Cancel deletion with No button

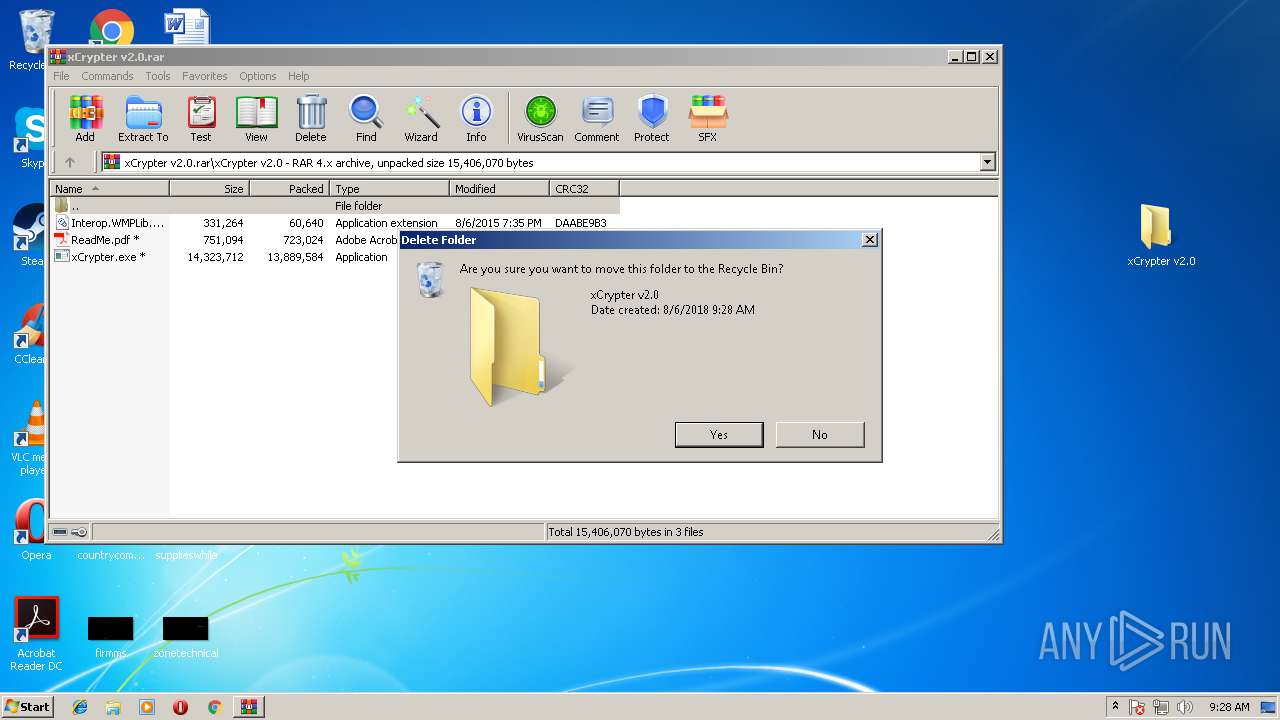click(x=820, y=434)
